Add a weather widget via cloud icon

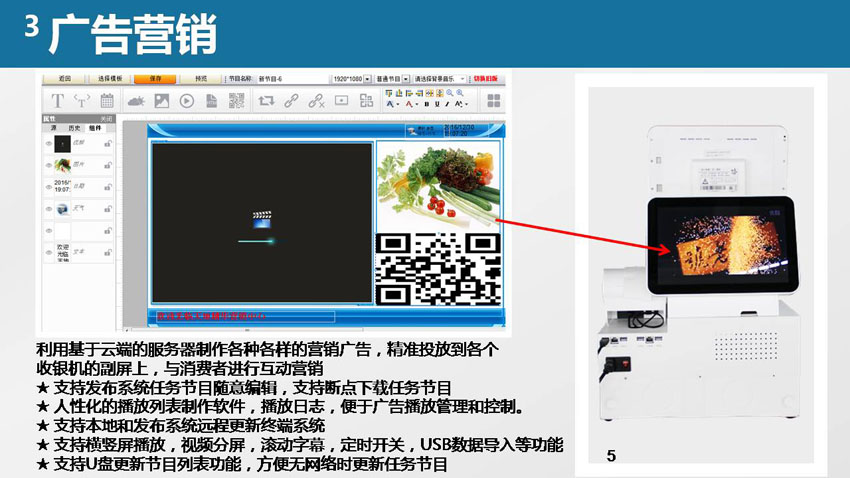[x=134, y=100]
